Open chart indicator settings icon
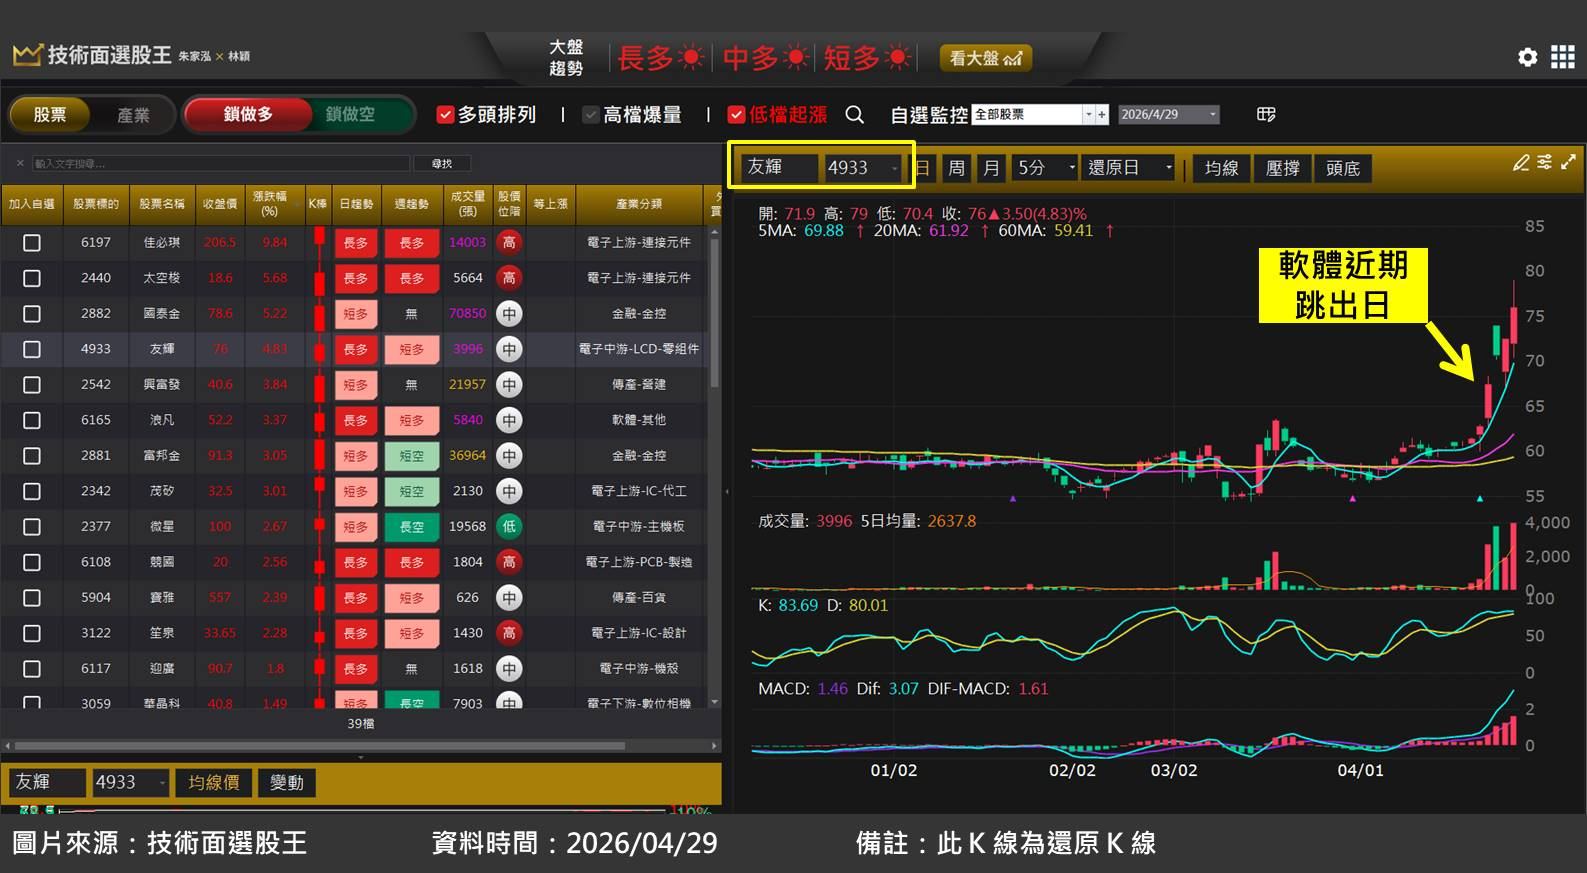The width and height of the screenshot is (1587, 873). coord(1545,162)
